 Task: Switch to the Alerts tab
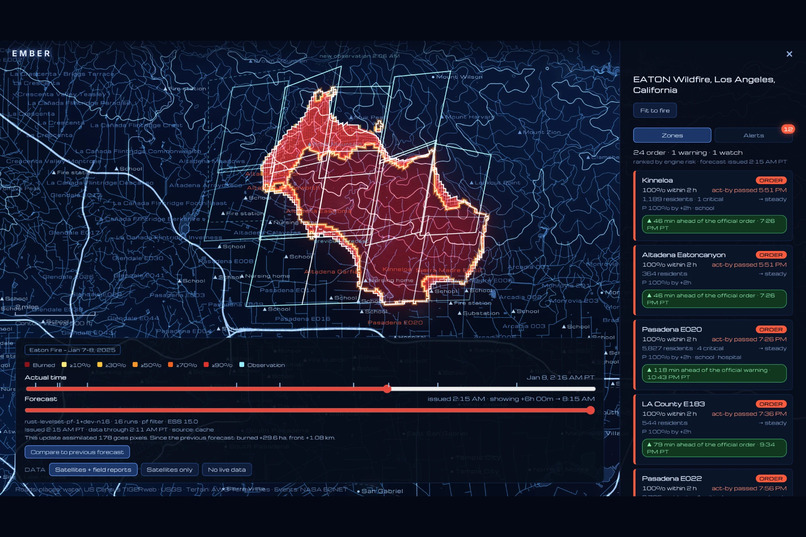click(x=754, y=135)
